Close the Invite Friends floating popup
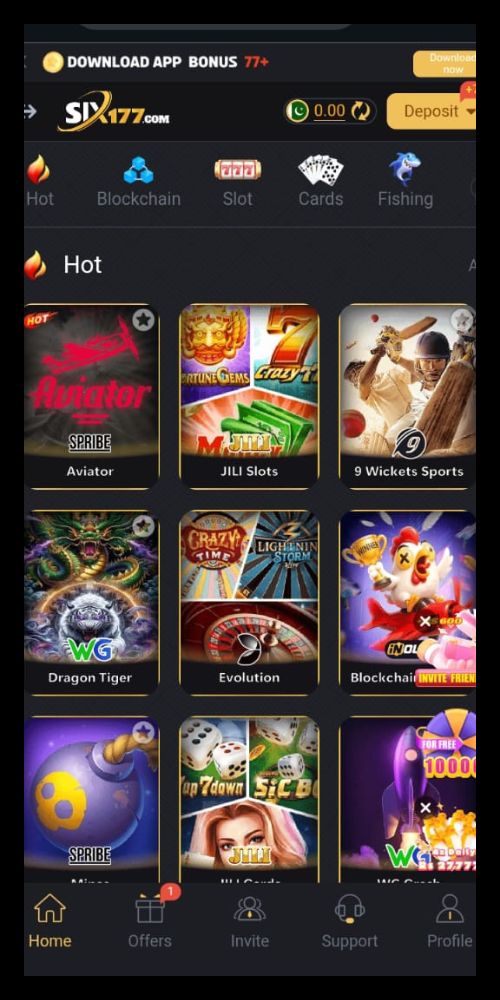Screen dimensions: 500x1000 [x=425, y=622]
